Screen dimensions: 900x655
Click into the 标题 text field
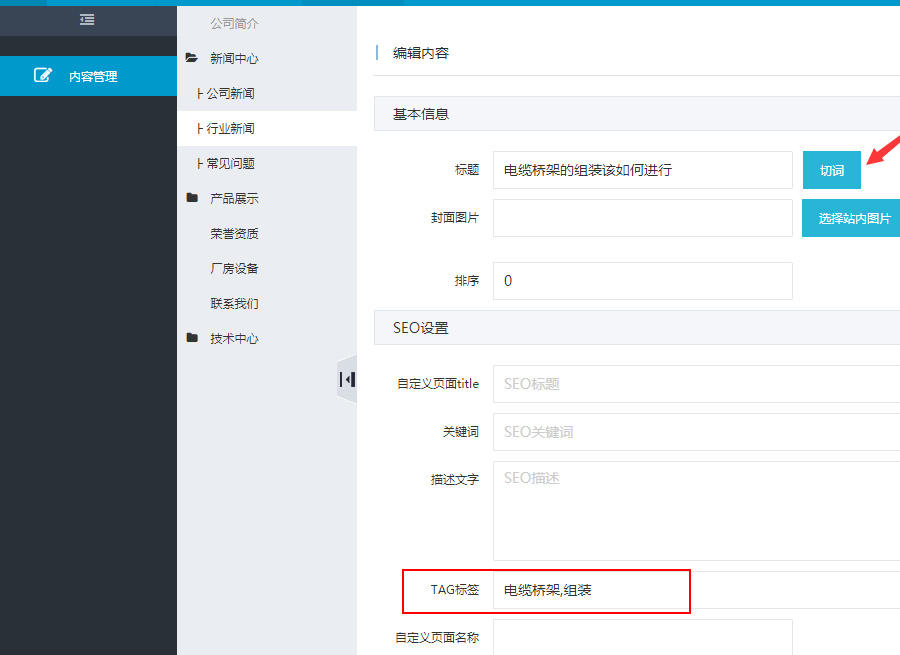tap(642, 170)
